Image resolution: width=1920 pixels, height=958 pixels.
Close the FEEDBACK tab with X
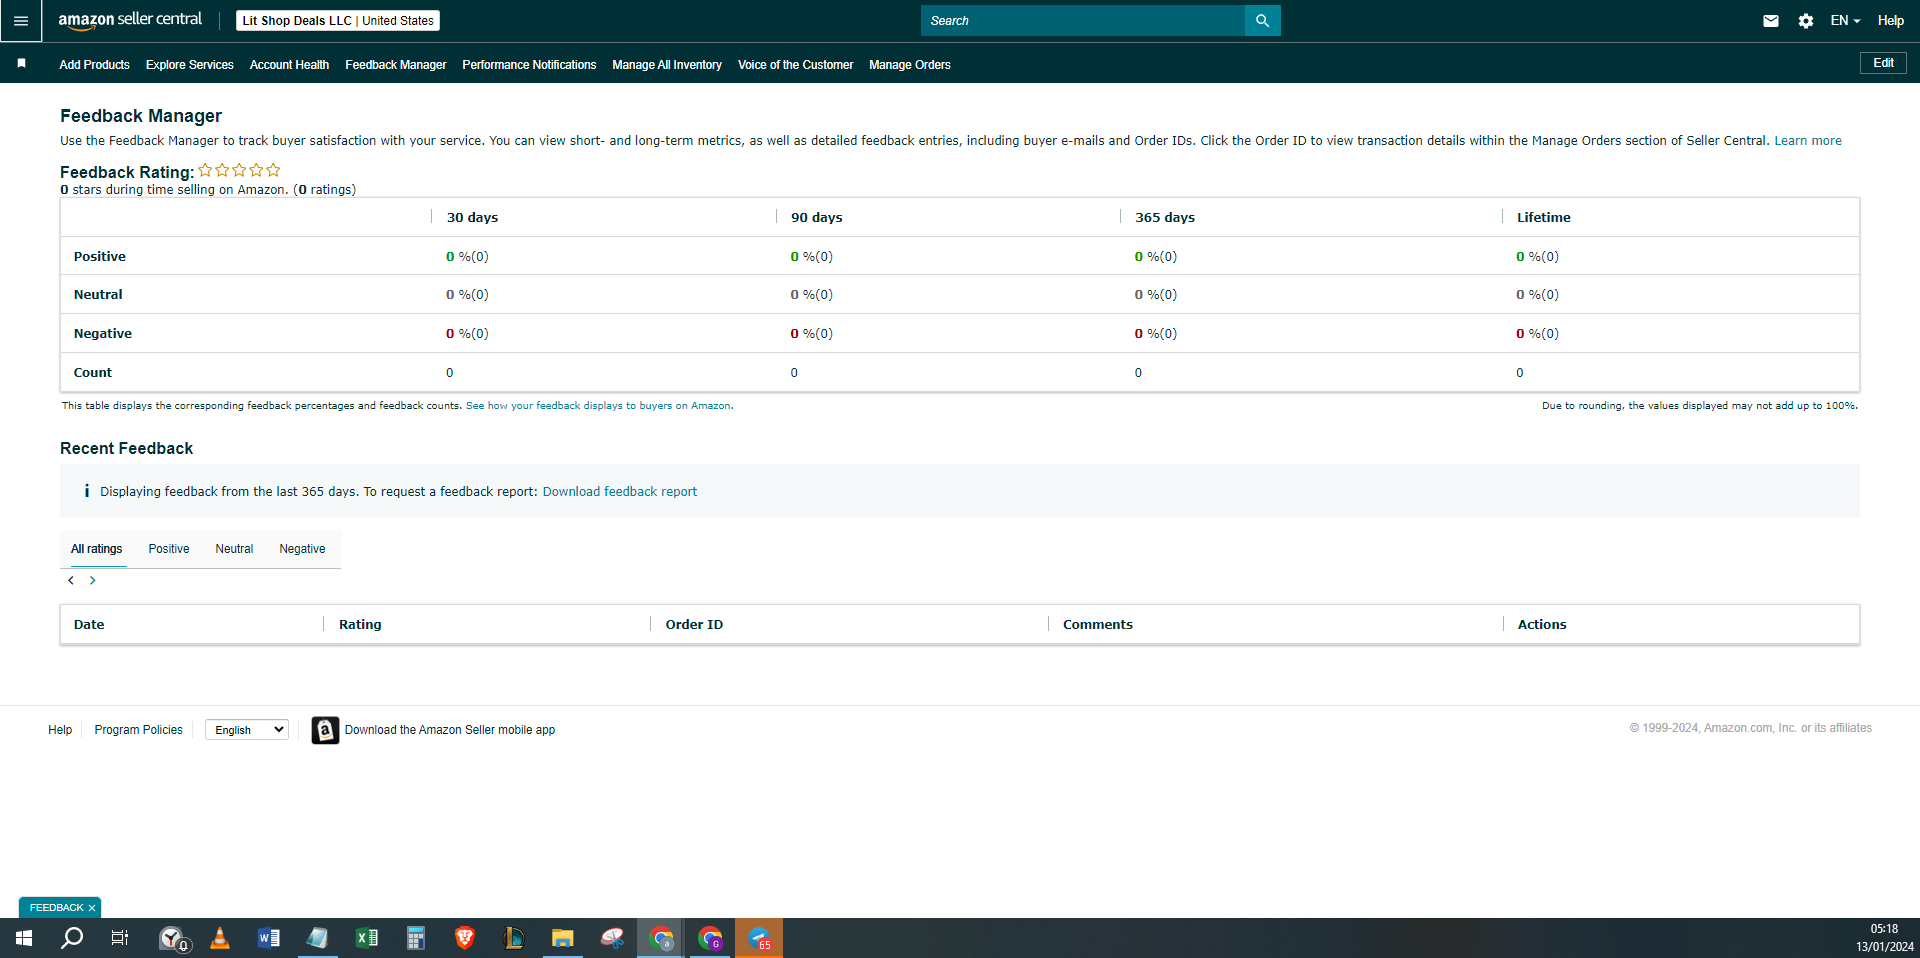click(92, 908)
